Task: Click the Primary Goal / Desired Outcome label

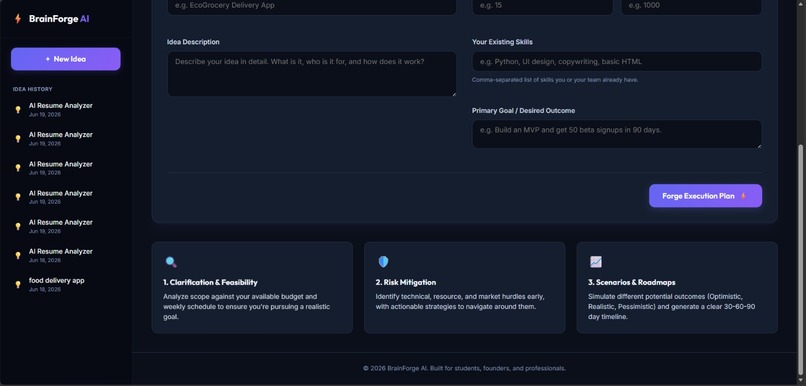Action: [x=523, y=111]
